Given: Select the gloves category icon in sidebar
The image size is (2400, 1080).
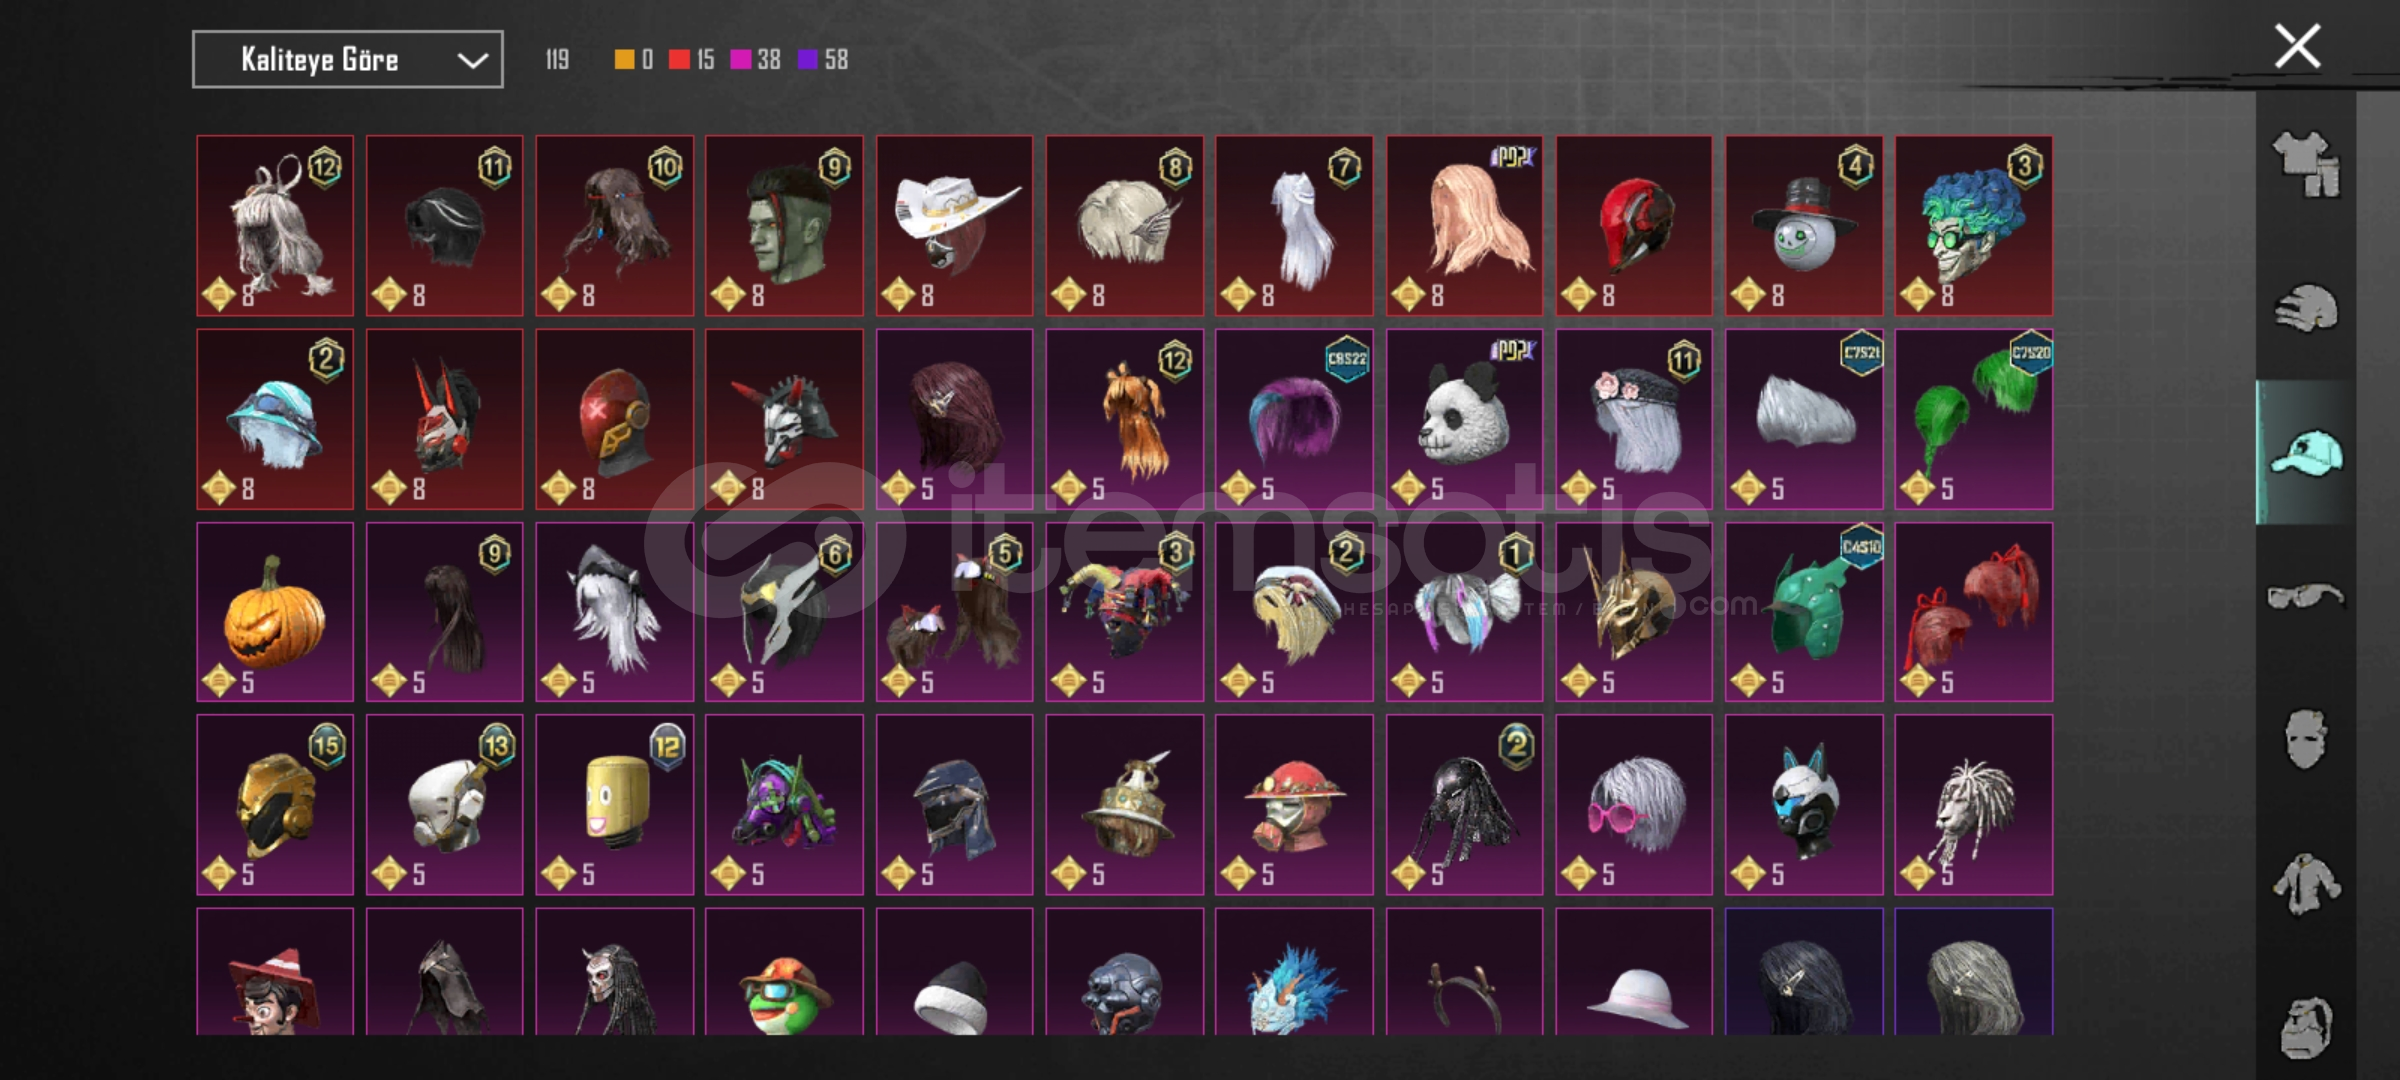Looking at the screenshot, I should coord(2307,308).
